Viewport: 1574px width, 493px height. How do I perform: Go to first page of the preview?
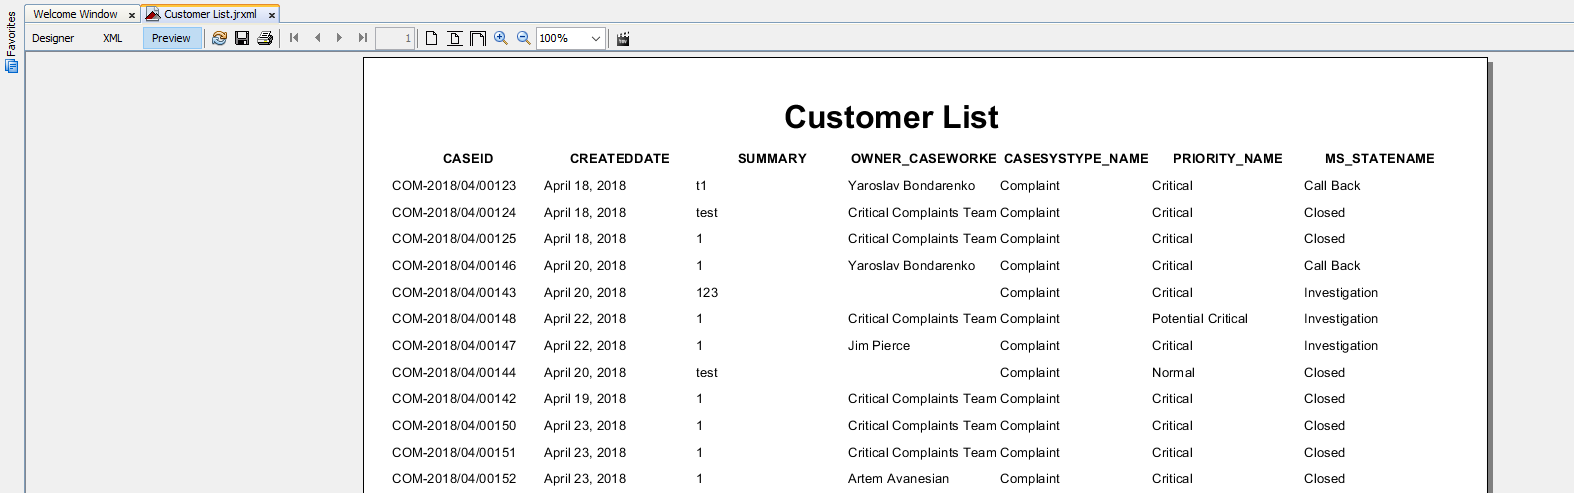point(294,38)
